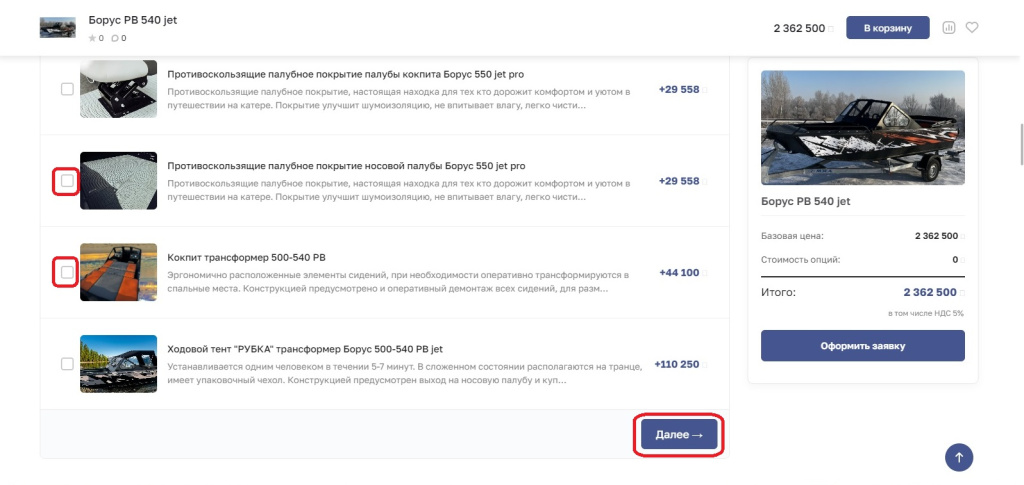1024x485 pixels.
Task: Open the small boat thumbnail in header
Action: [57, 27]
